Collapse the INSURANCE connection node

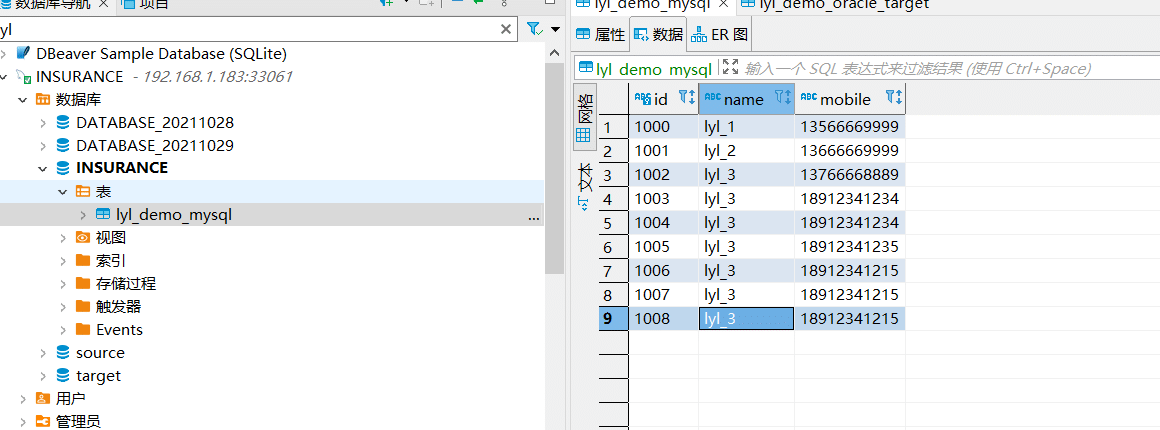coord(5,76)
